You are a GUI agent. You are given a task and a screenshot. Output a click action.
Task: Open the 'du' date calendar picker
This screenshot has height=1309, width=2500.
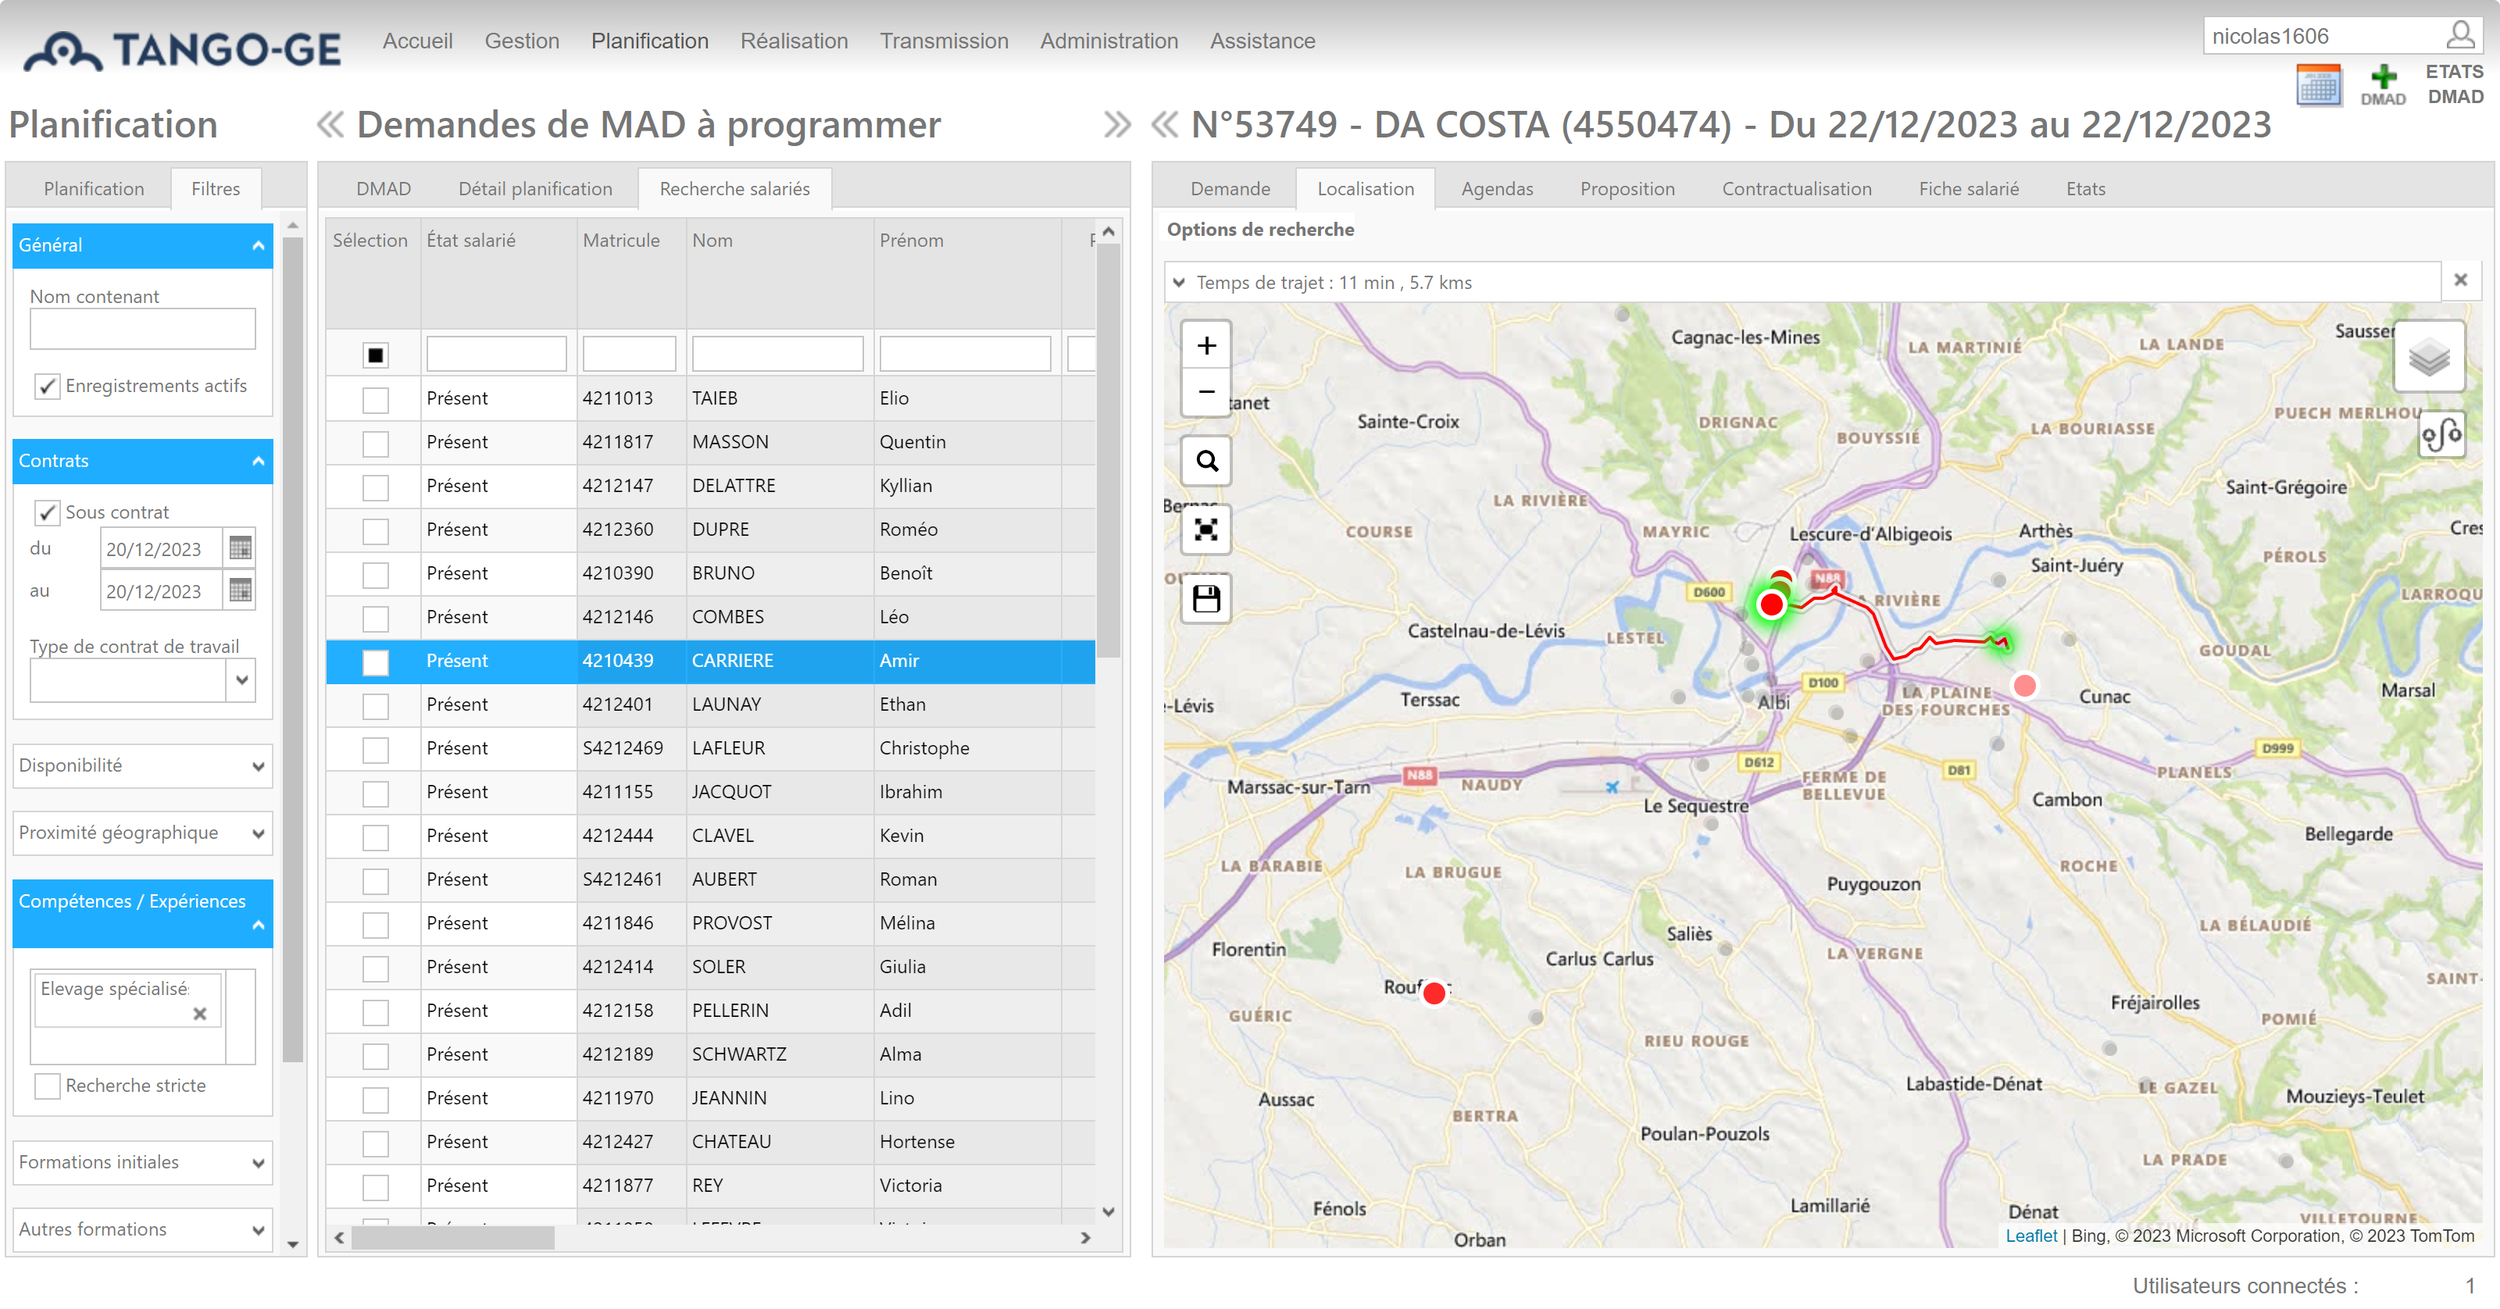pyautogui.click(x=240, y=548)
